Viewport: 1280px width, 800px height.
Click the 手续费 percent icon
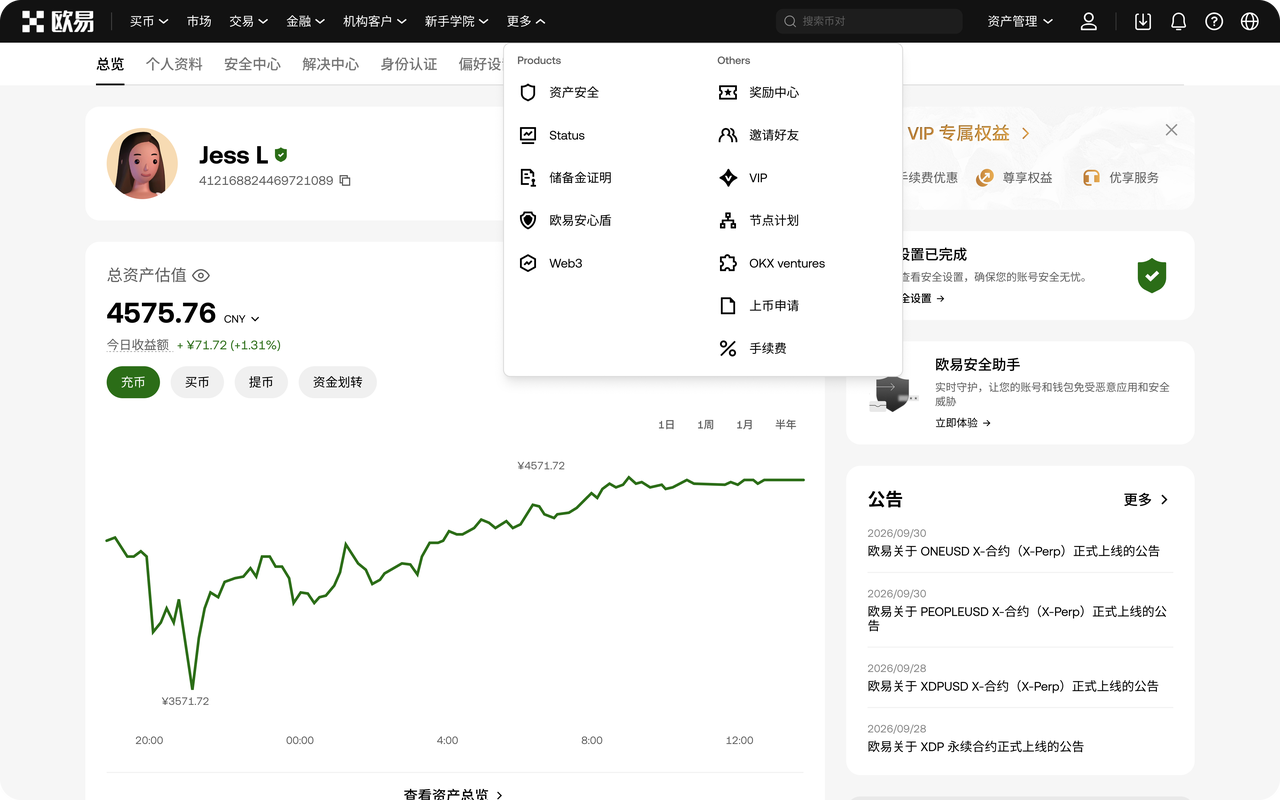728,348
